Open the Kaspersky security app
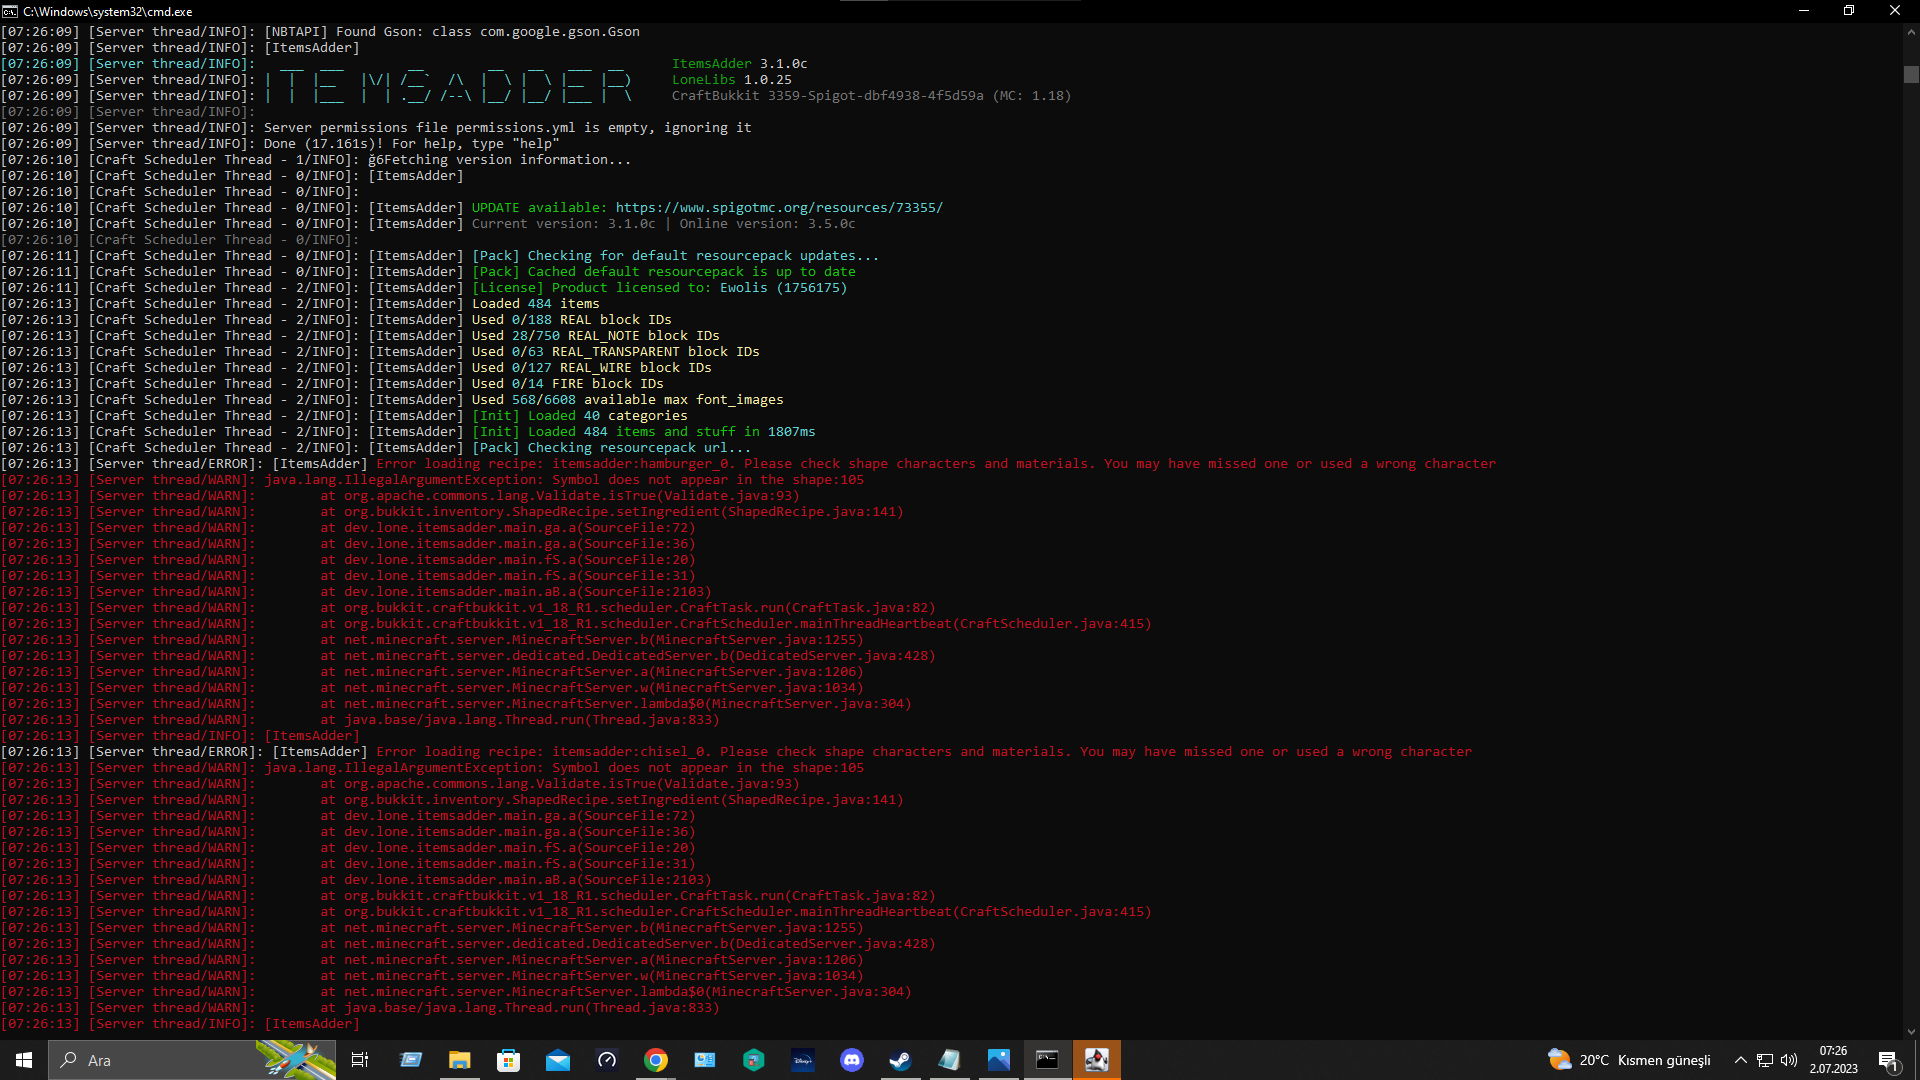The height and width of the screenshot is (1080, 1920). (753, 1059)
